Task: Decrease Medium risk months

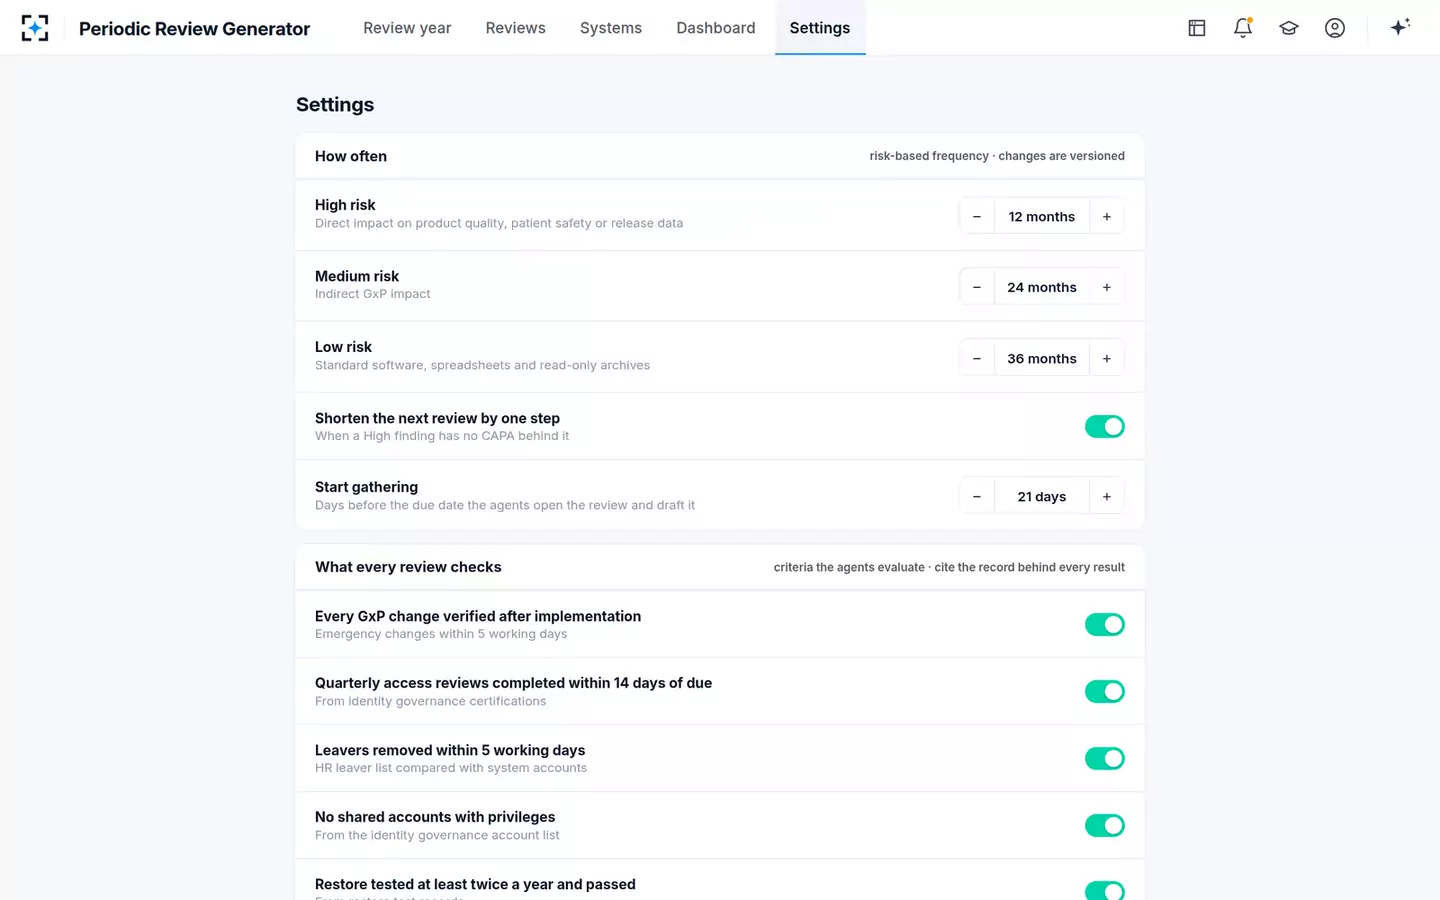Action: click(x=977, y=288)
